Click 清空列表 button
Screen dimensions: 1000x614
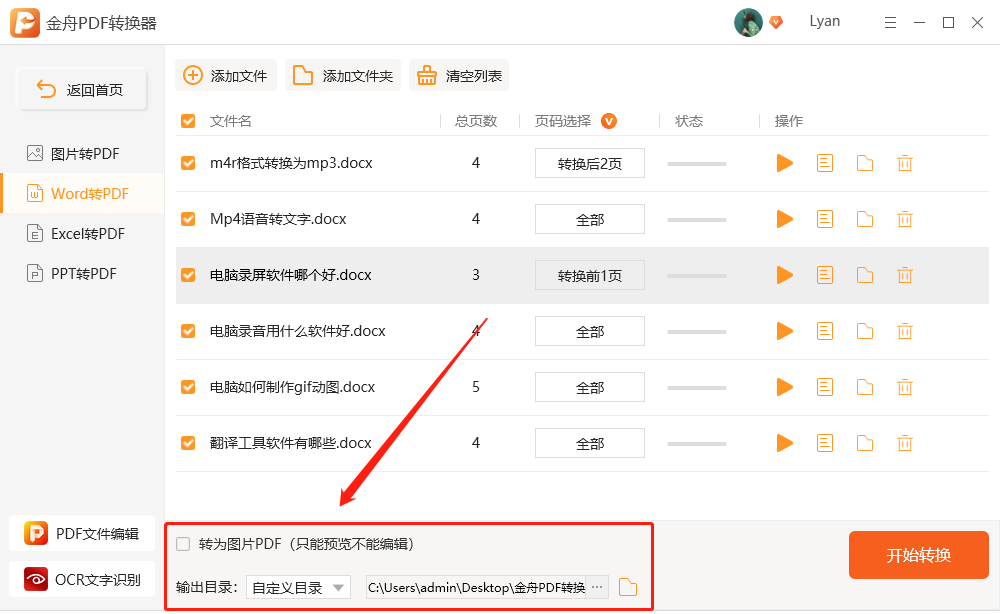click(x=459, y=75)
